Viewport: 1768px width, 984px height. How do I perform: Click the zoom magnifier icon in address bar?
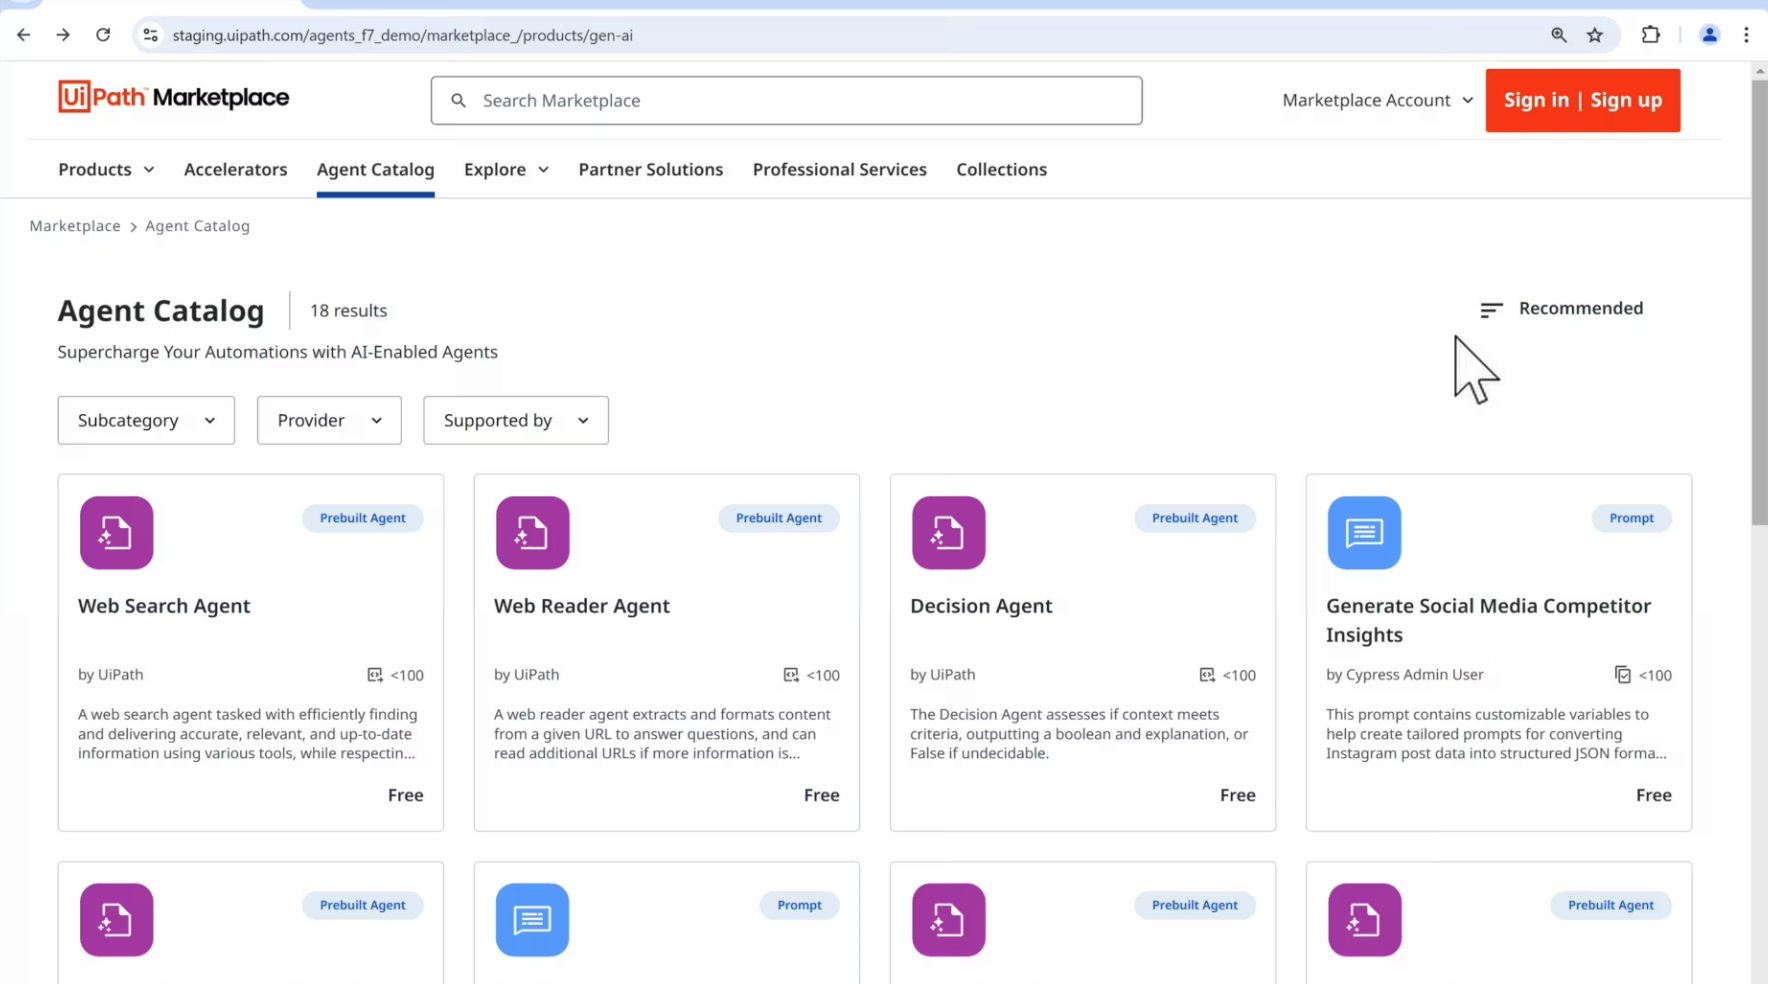tap(1558, 35)
